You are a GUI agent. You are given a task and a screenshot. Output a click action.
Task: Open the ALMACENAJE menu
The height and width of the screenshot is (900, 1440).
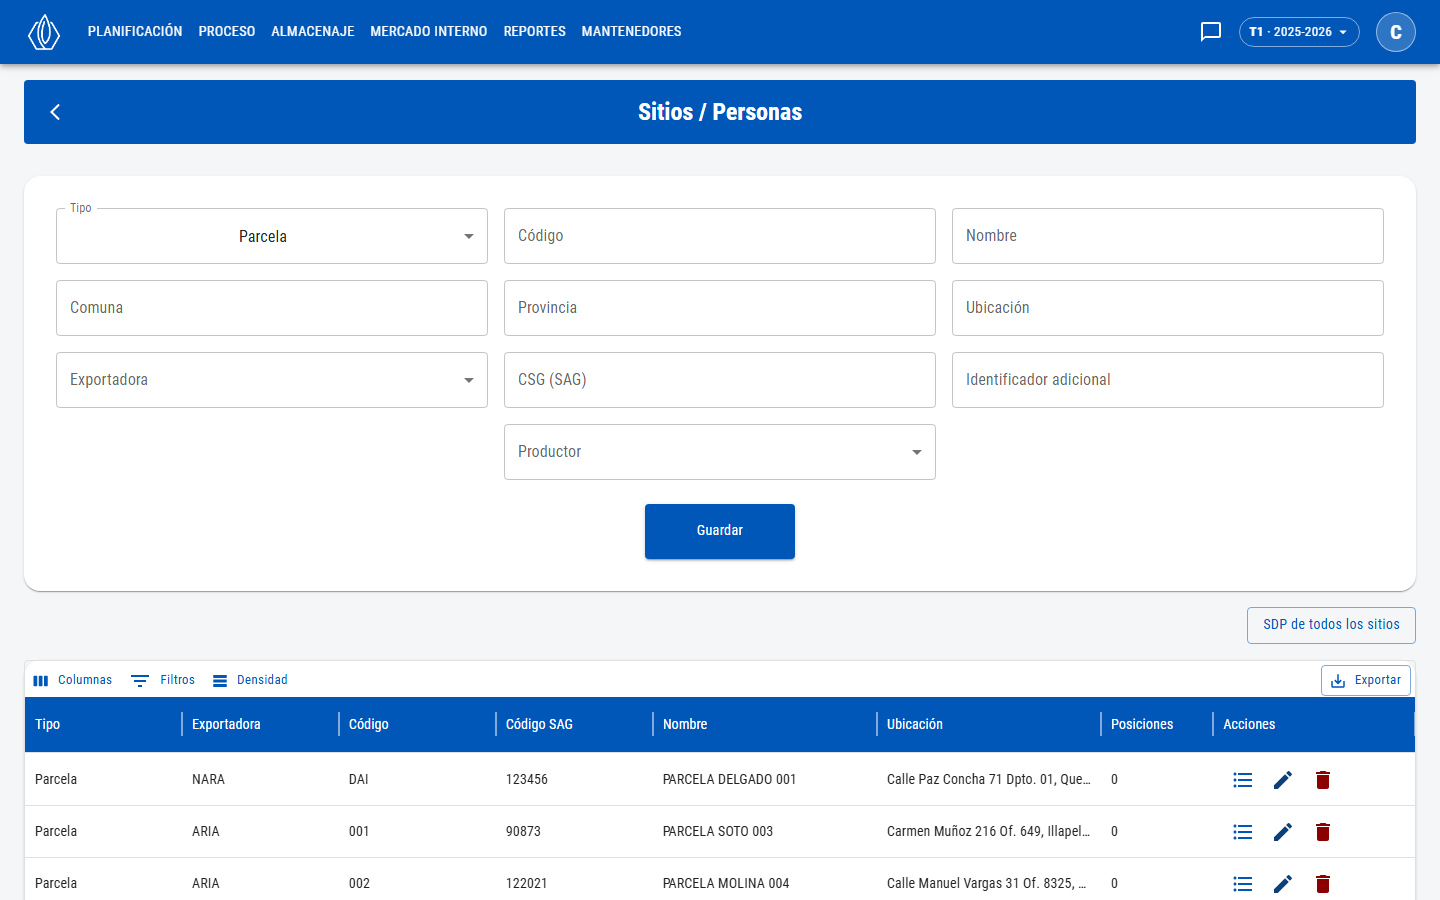point(313,32)
